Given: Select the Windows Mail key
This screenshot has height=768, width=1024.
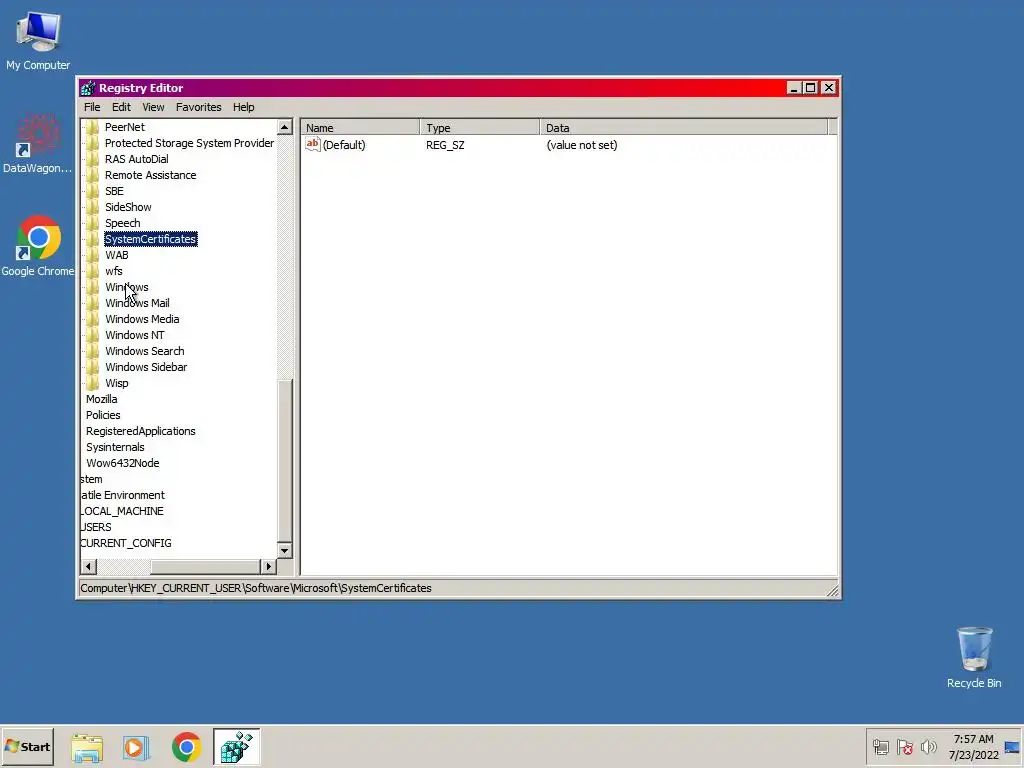Looking at the screenshot, I should pos(137,303).
